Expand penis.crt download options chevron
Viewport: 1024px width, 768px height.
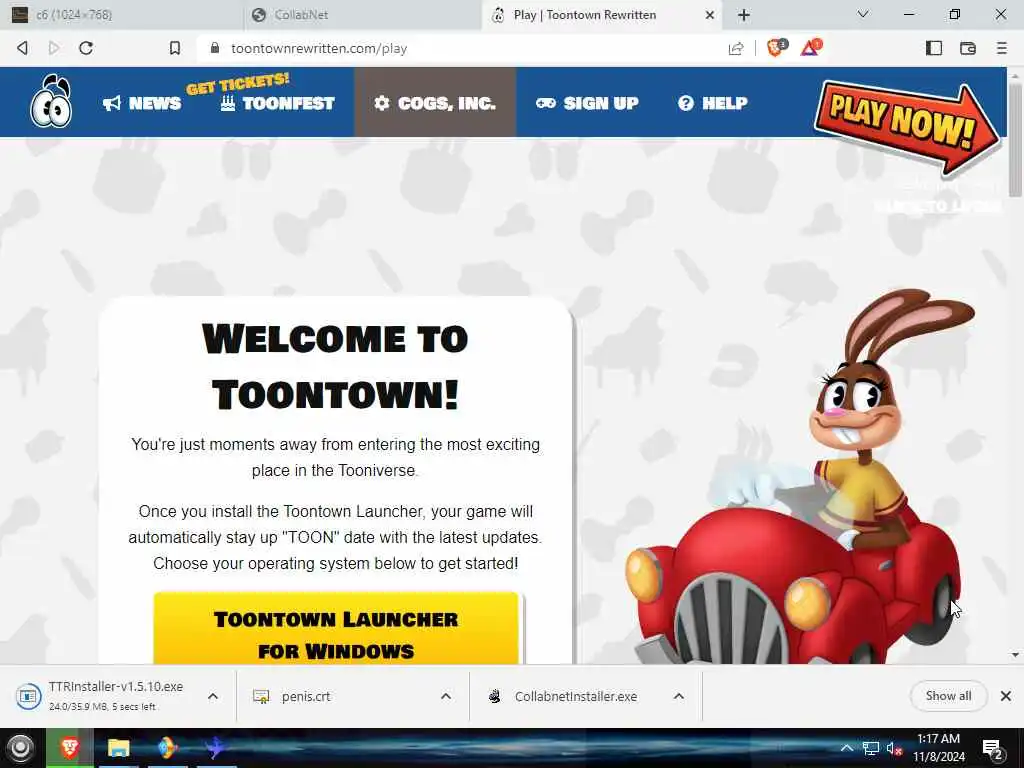[x=445, y=696]
